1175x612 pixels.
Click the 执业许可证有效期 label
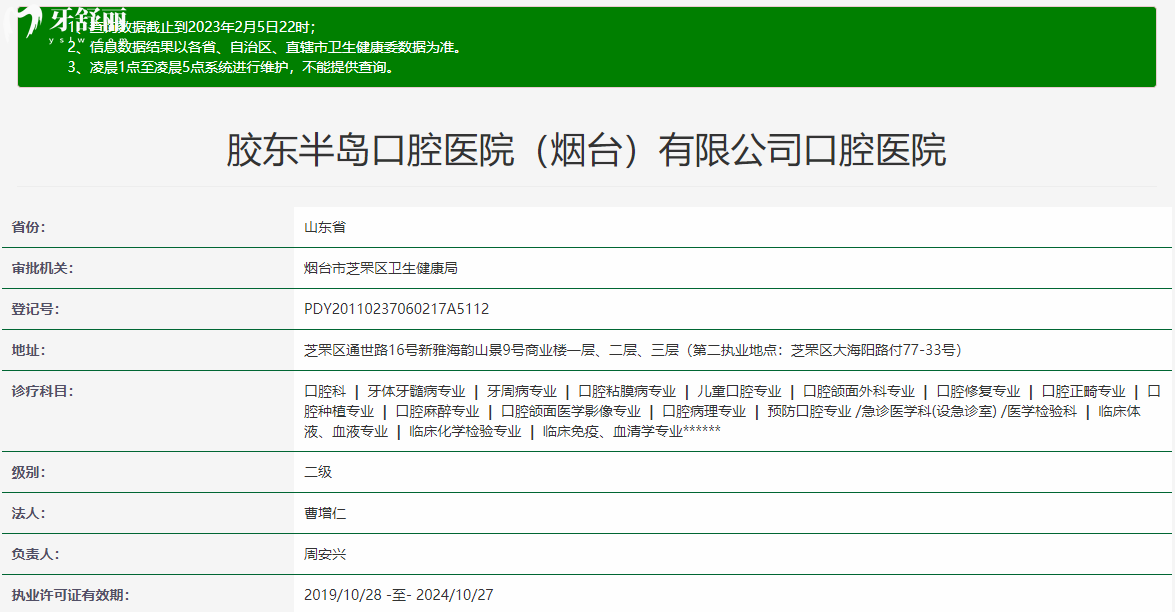(x=70, y=596)
